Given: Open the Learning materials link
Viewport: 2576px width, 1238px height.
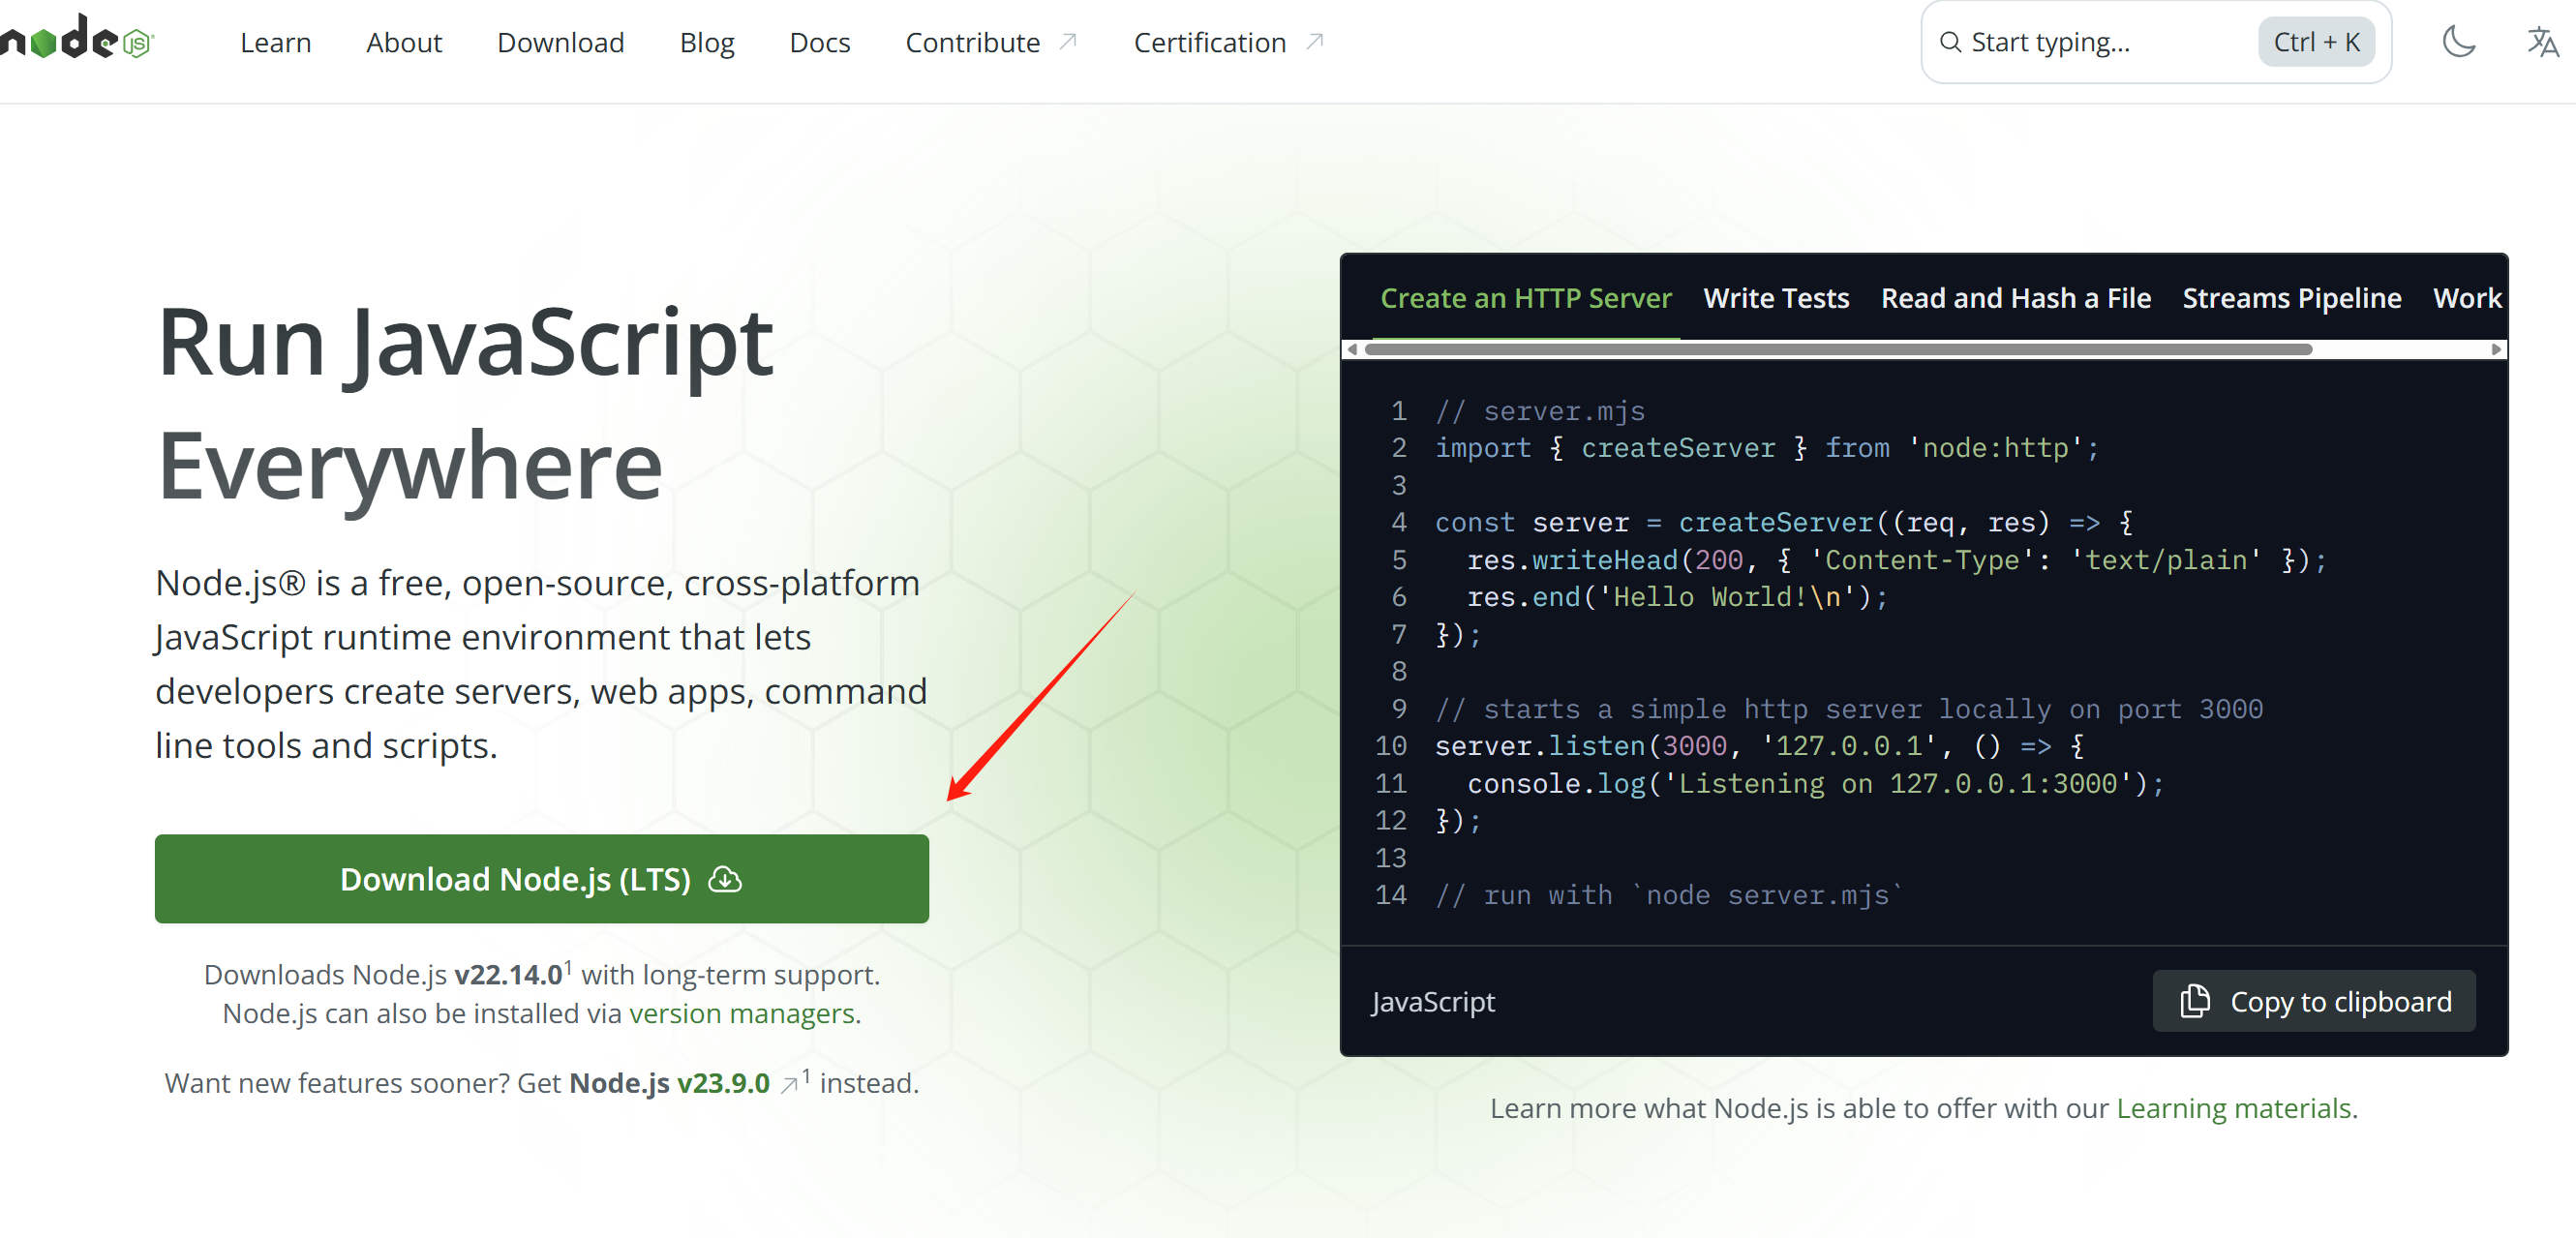Looking at the screenshot, I should tap(2233, 1108).
